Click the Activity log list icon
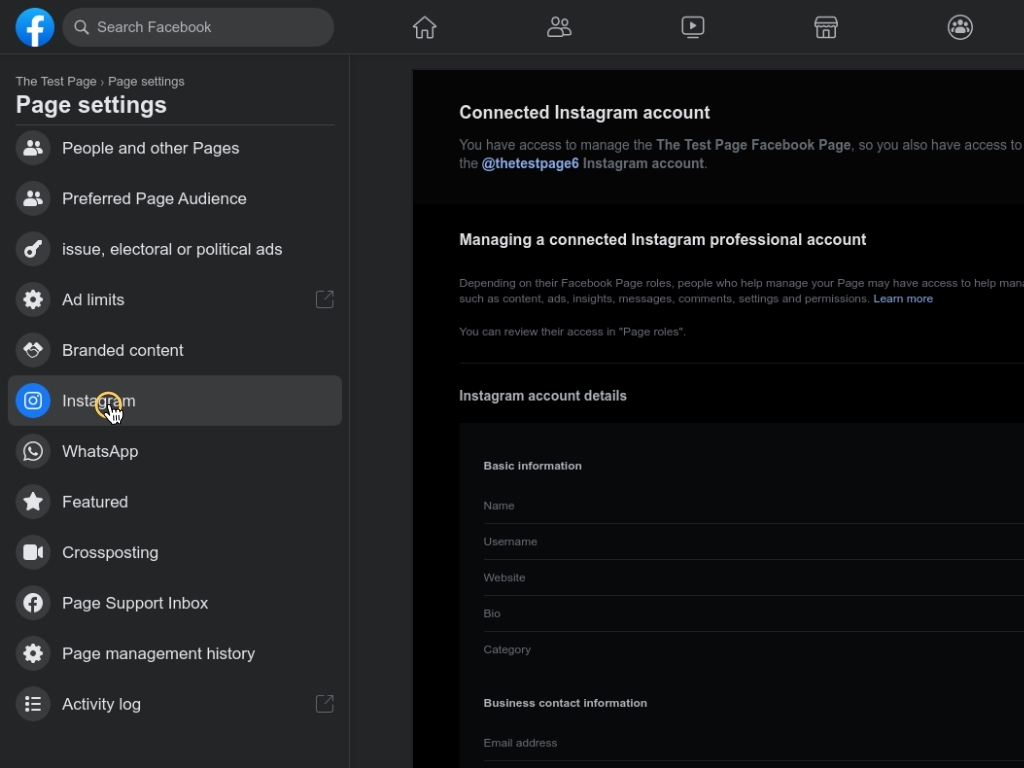 pyautogui.click(x=33, y=704)
